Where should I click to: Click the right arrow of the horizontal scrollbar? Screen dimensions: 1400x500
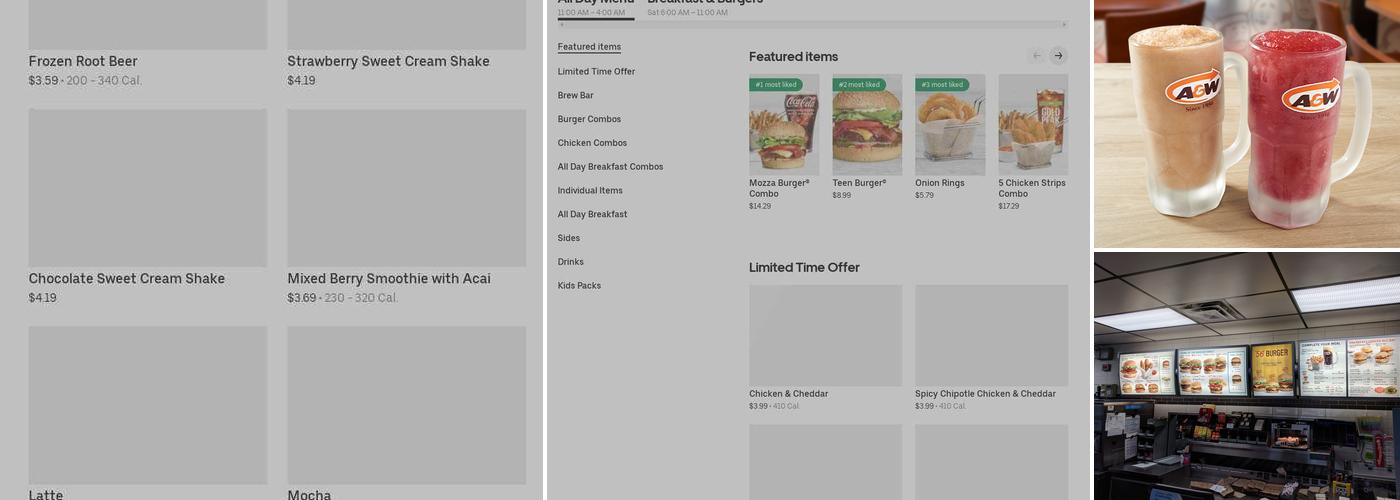click(1063, 24)
